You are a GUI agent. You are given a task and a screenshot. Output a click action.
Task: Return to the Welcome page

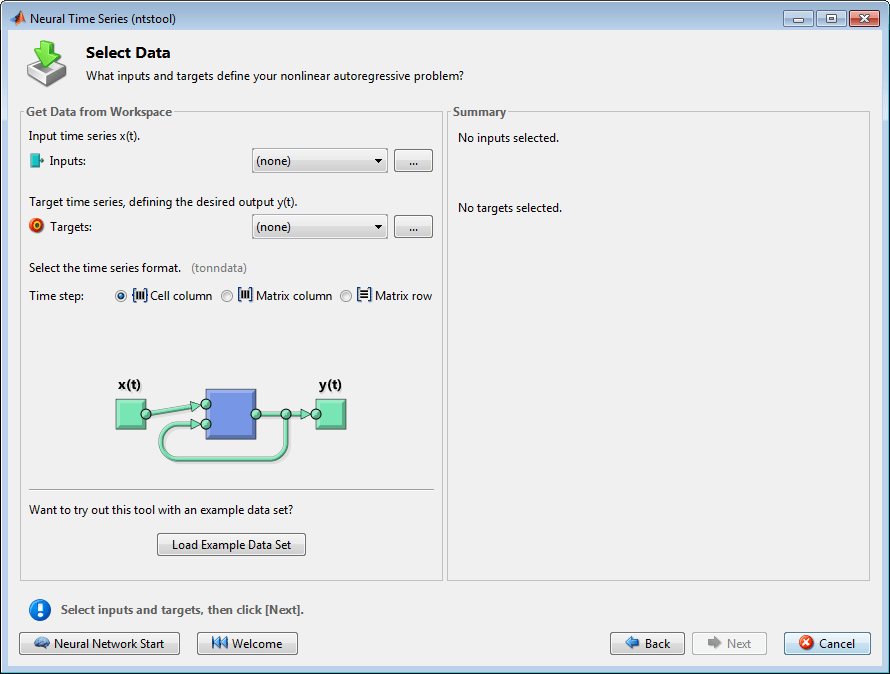(x=247, y=643)
